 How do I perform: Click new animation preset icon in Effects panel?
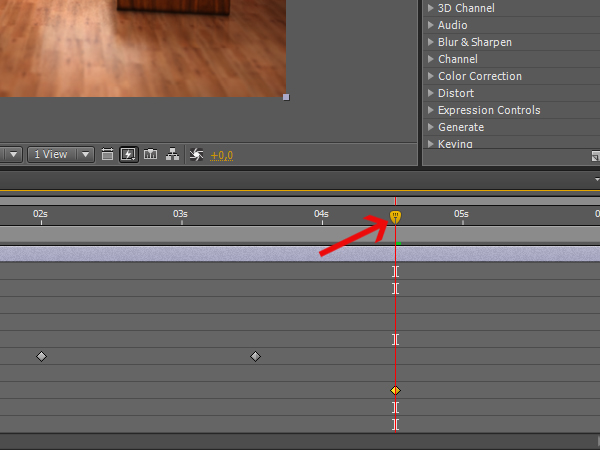point(595,156)
